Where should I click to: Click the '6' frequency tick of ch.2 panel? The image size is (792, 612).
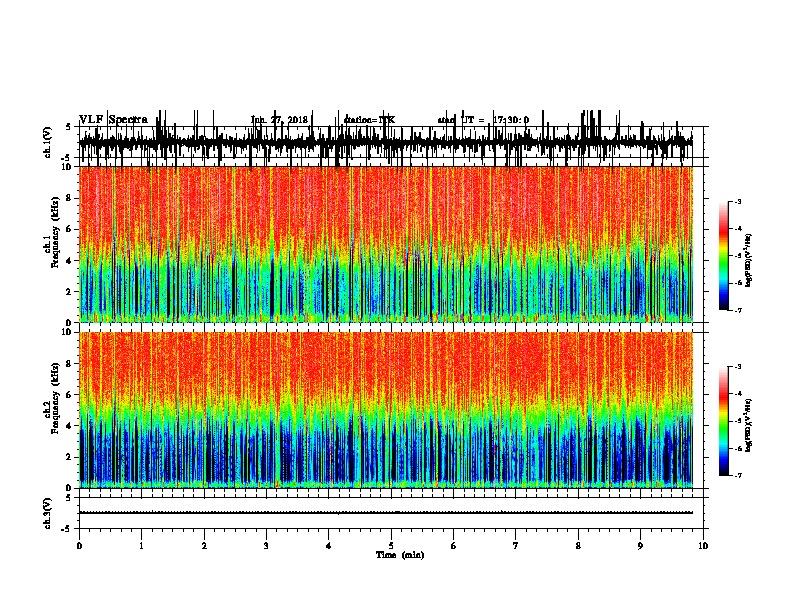pyautogui.click(x=69, y=395)
